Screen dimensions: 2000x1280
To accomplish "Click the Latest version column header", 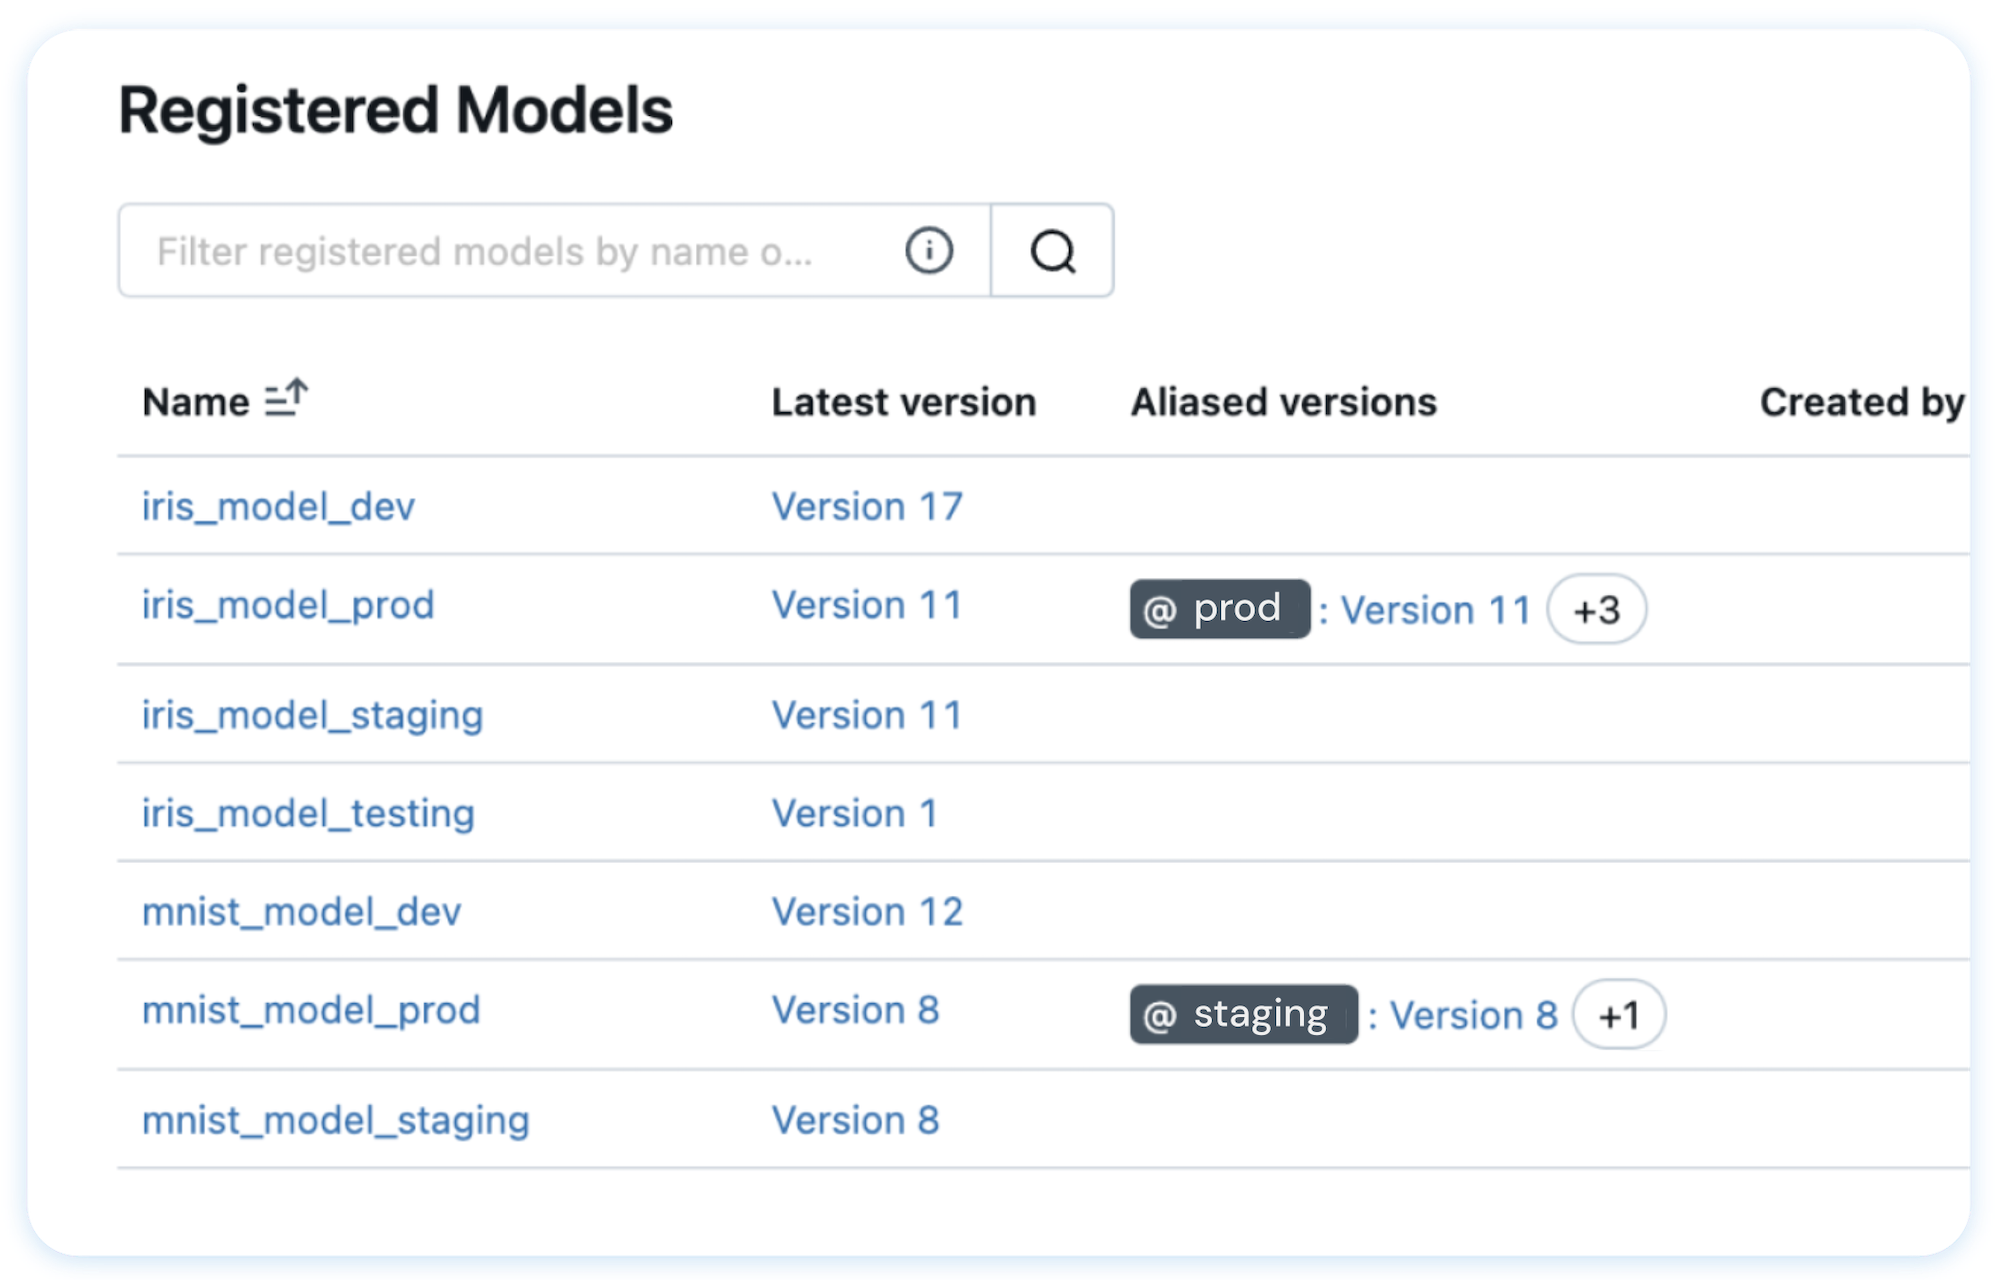I will tap(903, 400).
